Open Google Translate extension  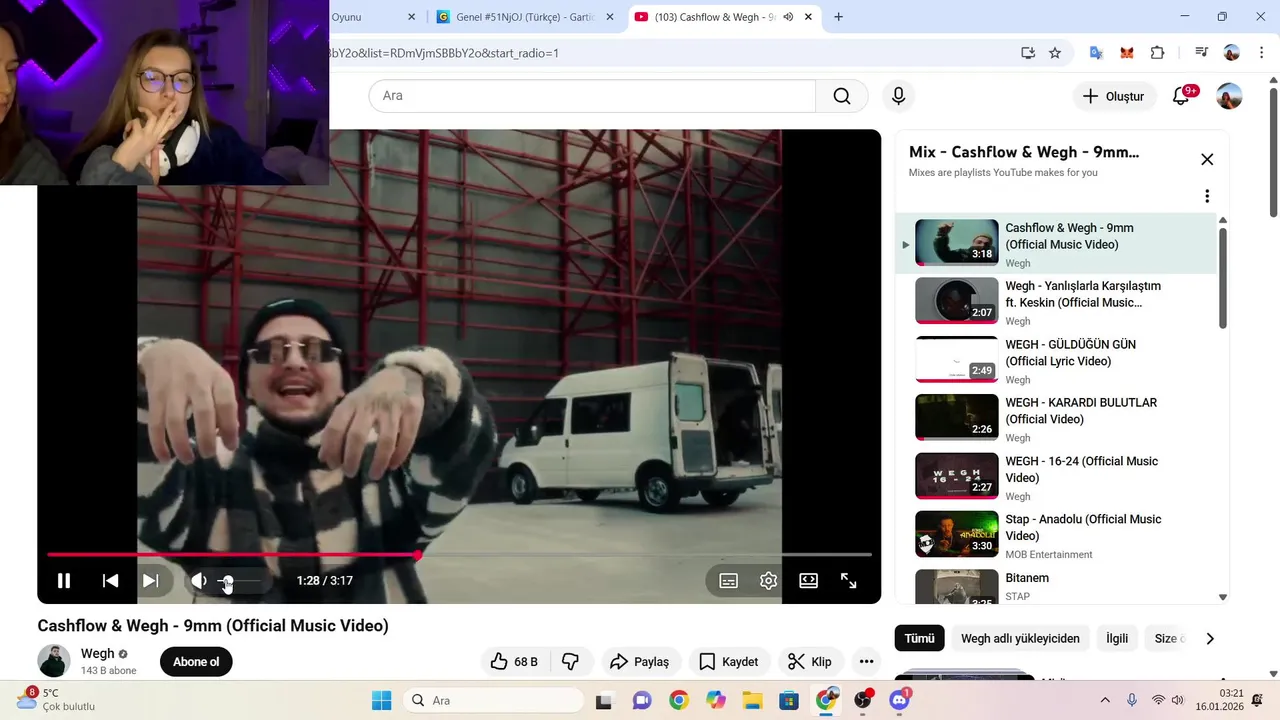(1096, 53)
